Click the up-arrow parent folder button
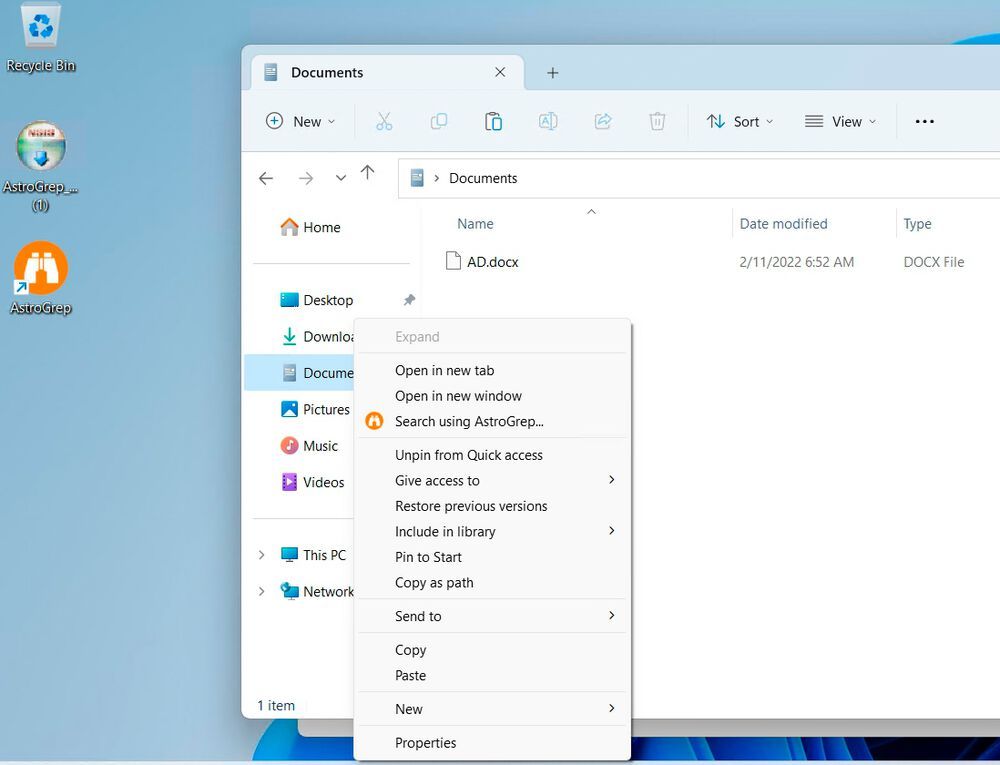Screen dimensions: 1000x765 (367, 172)
